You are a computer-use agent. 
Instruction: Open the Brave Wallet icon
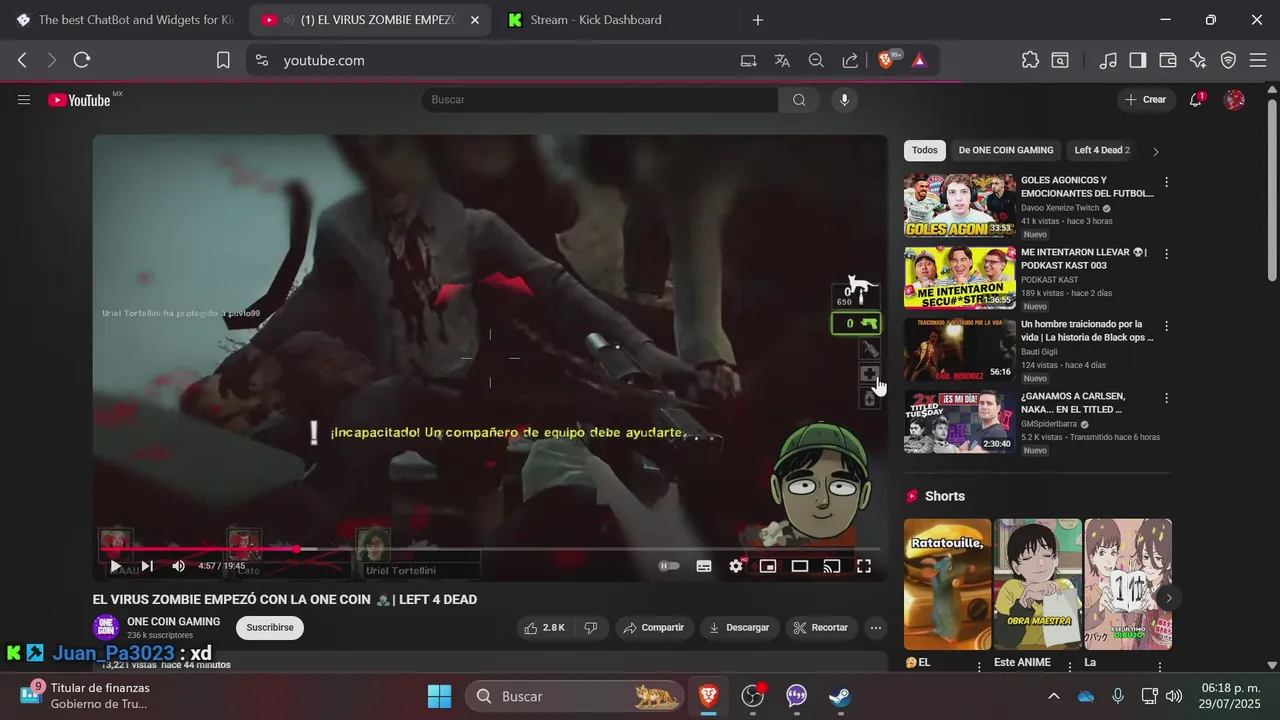tap(1168, 60)
